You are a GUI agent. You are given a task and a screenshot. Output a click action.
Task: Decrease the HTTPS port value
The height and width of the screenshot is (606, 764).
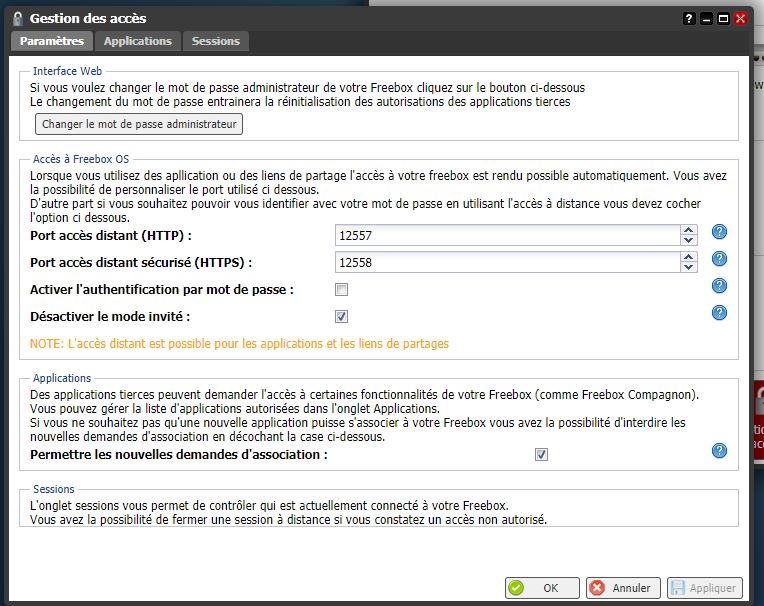(688, 266)
